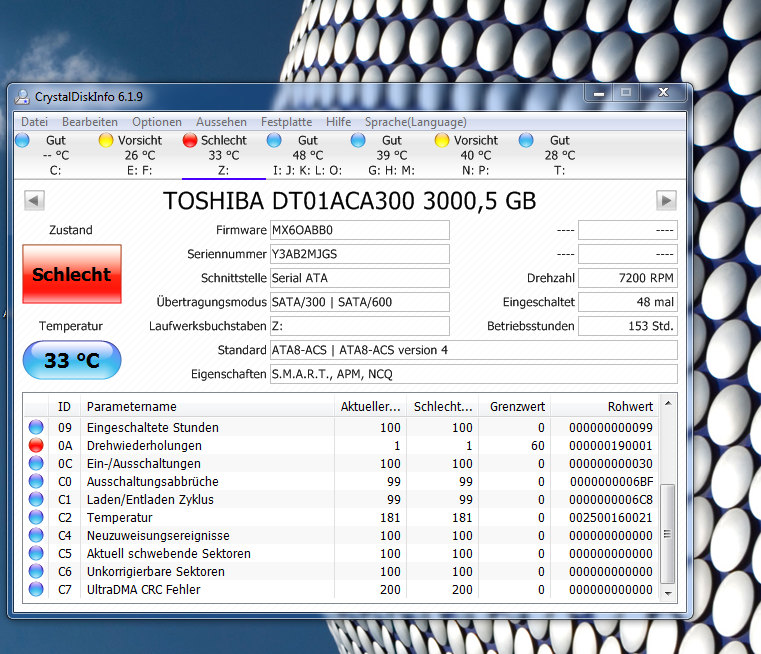761x654 pixels.
Task: Click the red Schlecht orb for drive Z:
Action: (190, 140)
